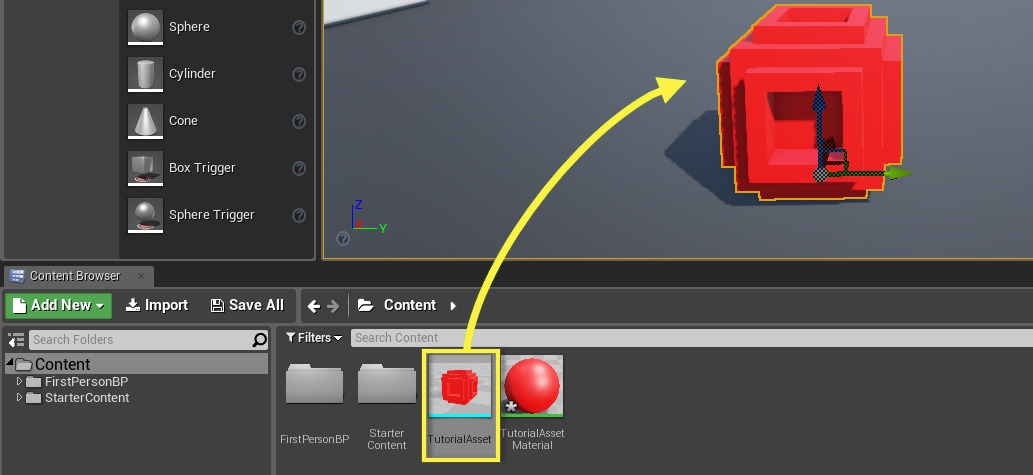Click the Sphere label in list
This screenshot has width=1033, height=475.
[189, 27]
